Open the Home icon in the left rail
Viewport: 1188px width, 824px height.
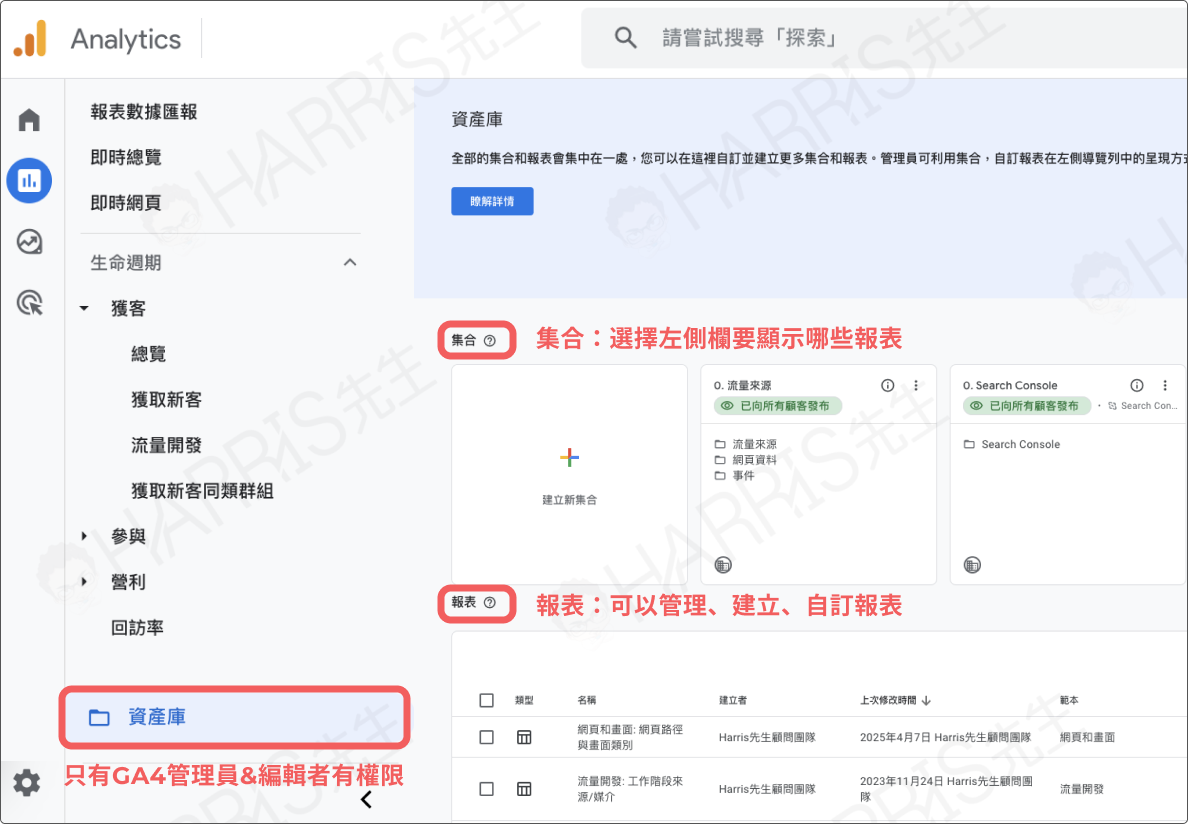(x=29, y=118)
